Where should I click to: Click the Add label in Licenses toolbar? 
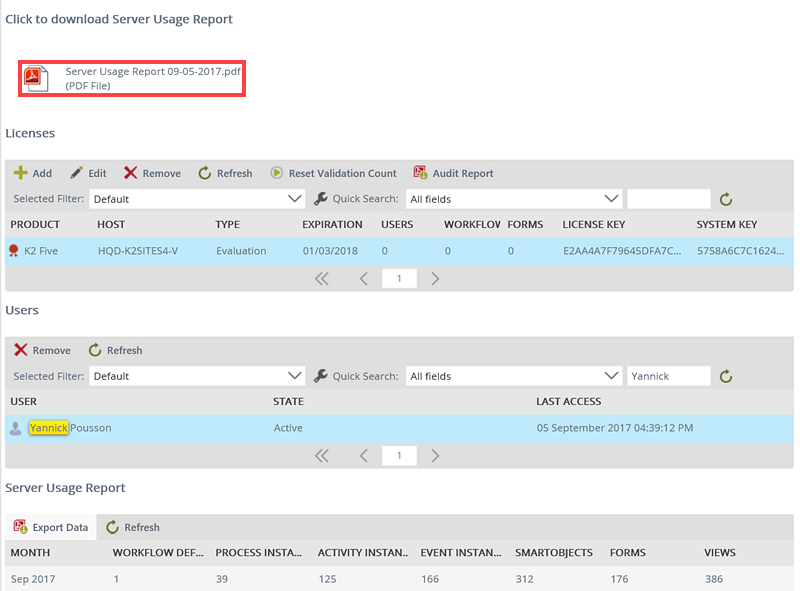pyautogui.click(x=42, y=174)
